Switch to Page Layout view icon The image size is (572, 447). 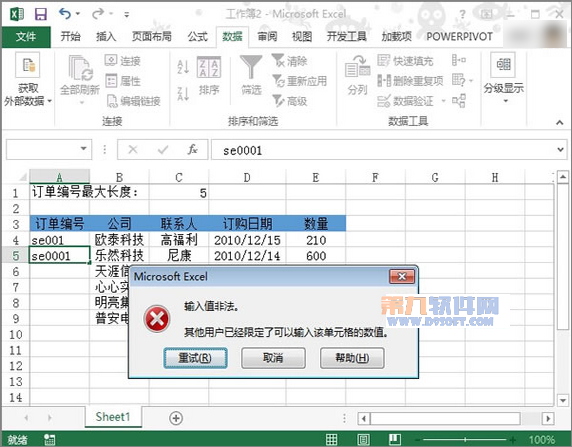(x=363, y=439)
